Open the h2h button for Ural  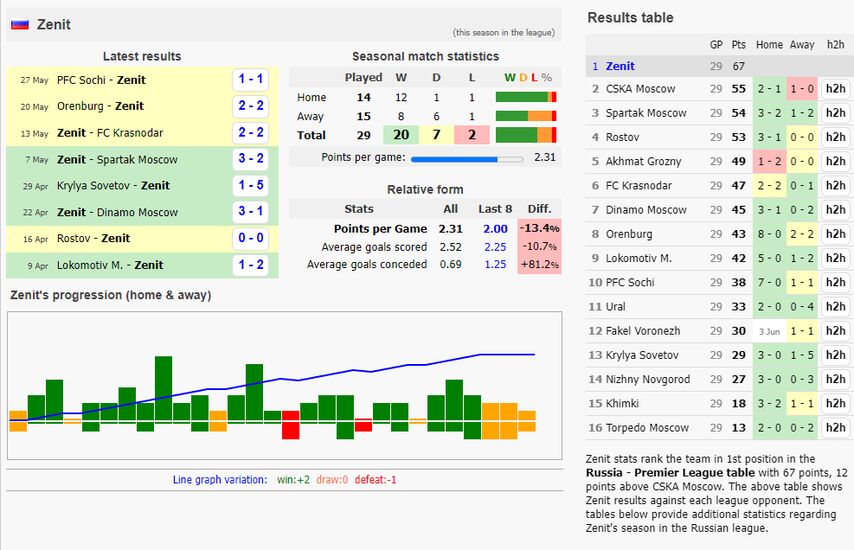tap(835, 307)
